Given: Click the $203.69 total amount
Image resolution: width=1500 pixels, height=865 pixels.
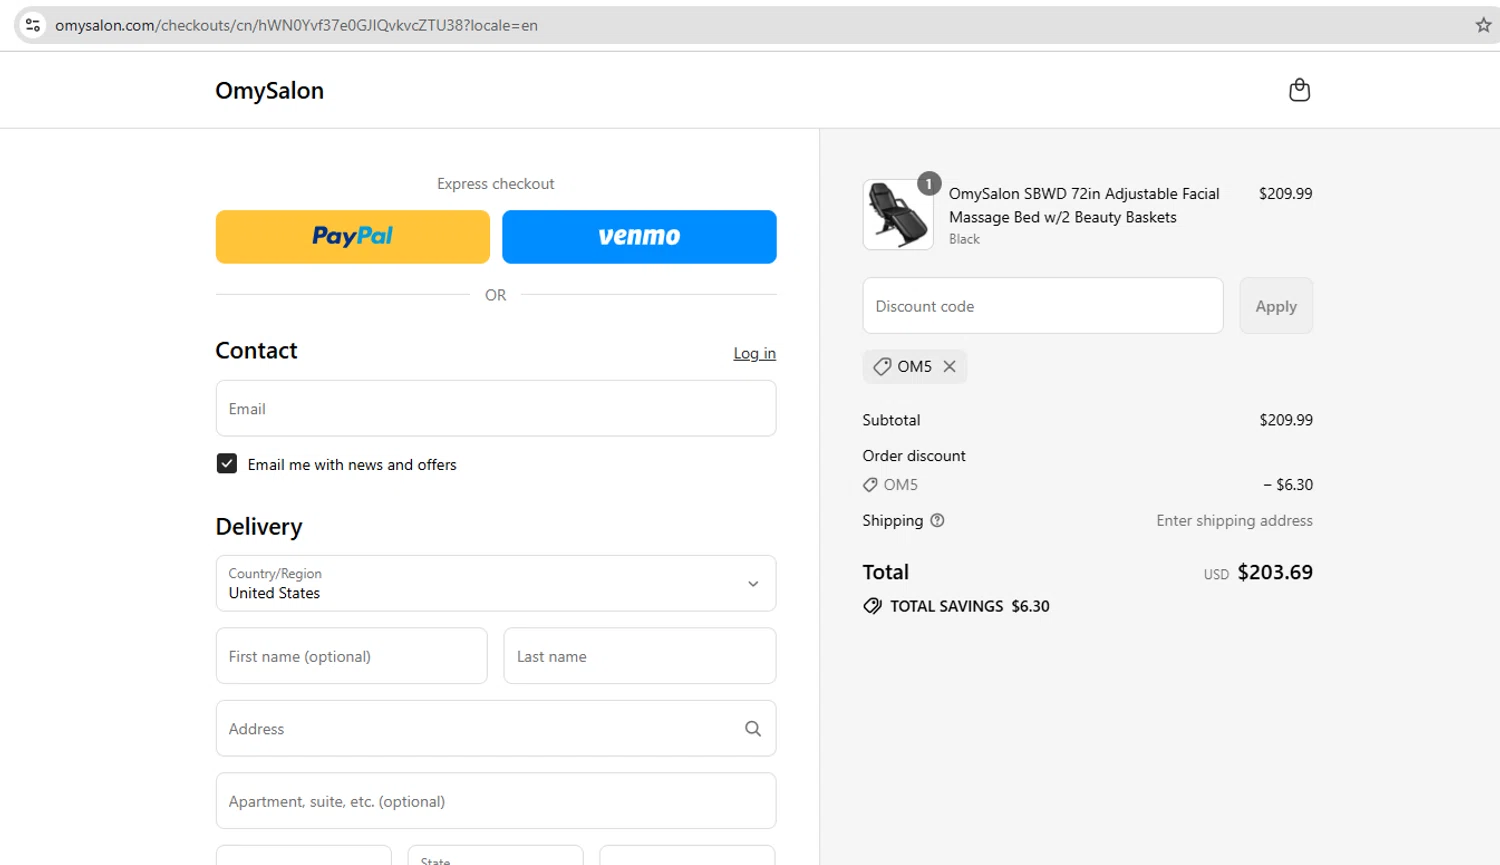Looking at the screenshot, I should 1275,572.
